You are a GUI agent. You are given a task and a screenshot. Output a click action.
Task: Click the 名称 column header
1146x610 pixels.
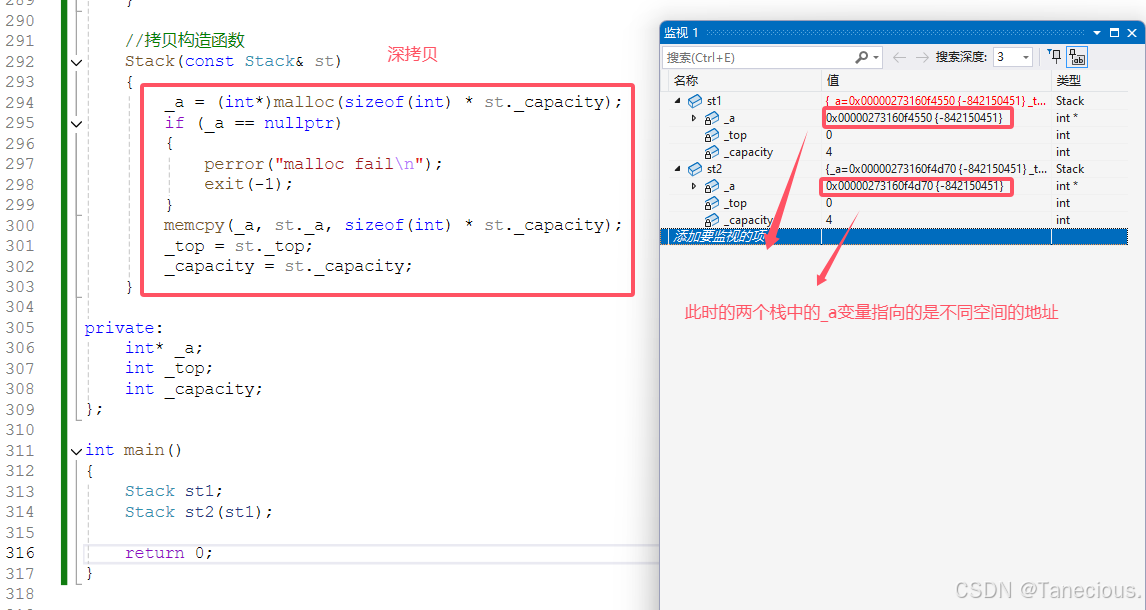pos(686,80)
